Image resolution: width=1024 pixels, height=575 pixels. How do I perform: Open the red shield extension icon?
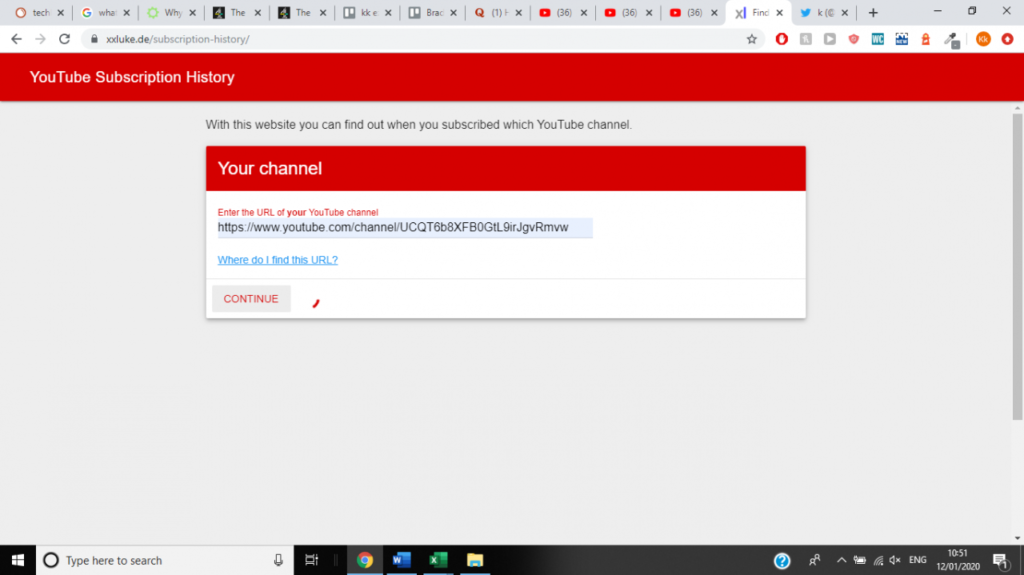pyautogui.click(x=854, y=39)
